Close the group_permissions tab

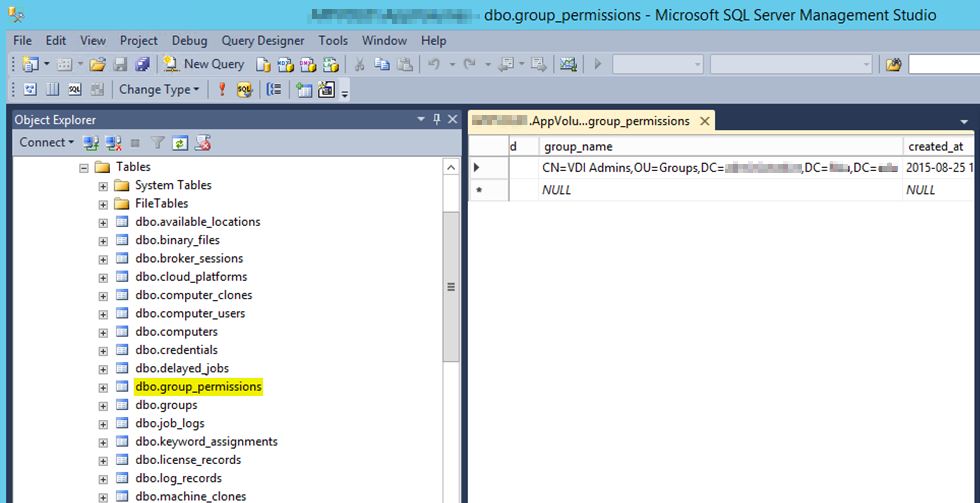click(704, 121)
